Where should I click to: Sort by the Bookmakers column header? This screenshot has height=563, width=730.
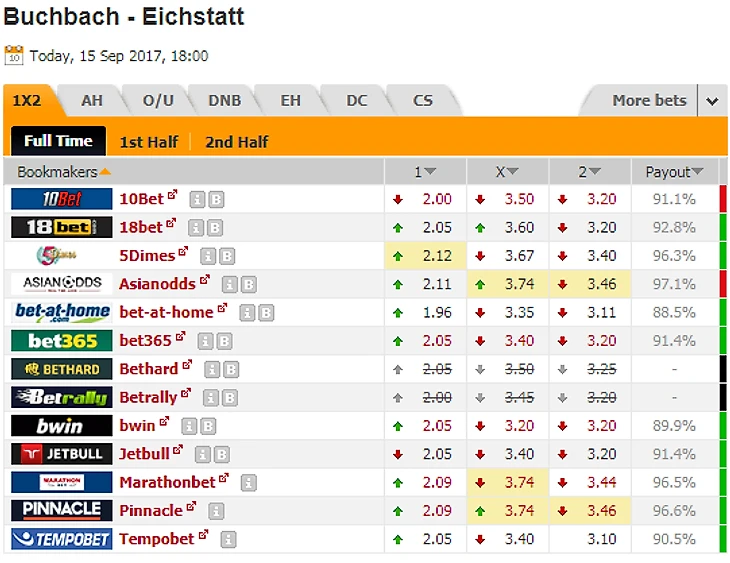coord(64,172)
